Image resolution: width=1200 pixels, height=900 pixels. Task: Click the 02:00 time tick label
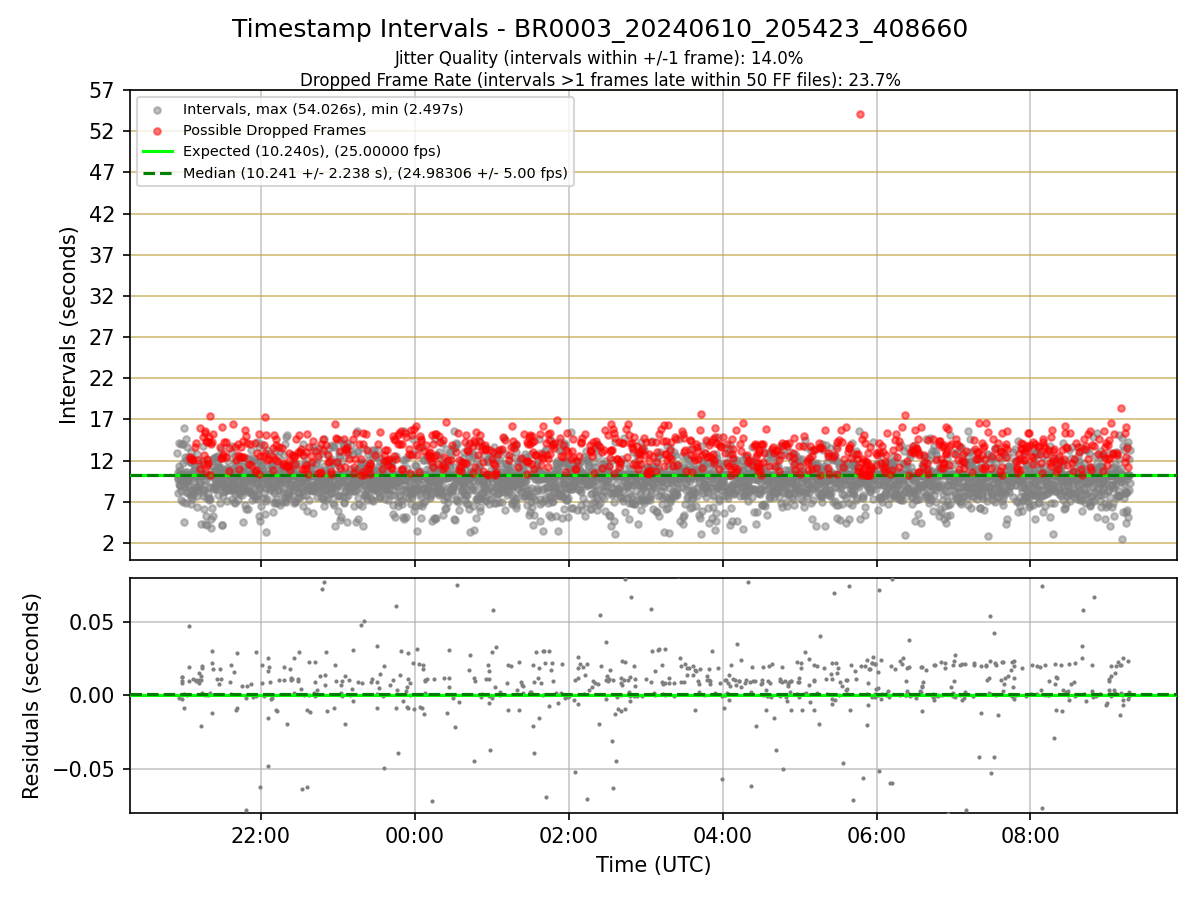coord(569,835)
